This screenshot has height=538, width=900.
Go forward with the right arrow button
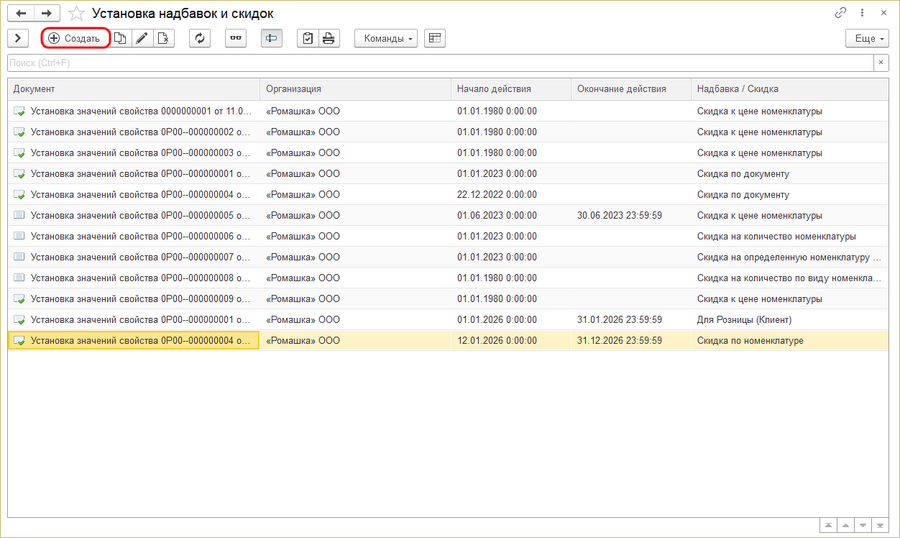click(x=47, y=13)
